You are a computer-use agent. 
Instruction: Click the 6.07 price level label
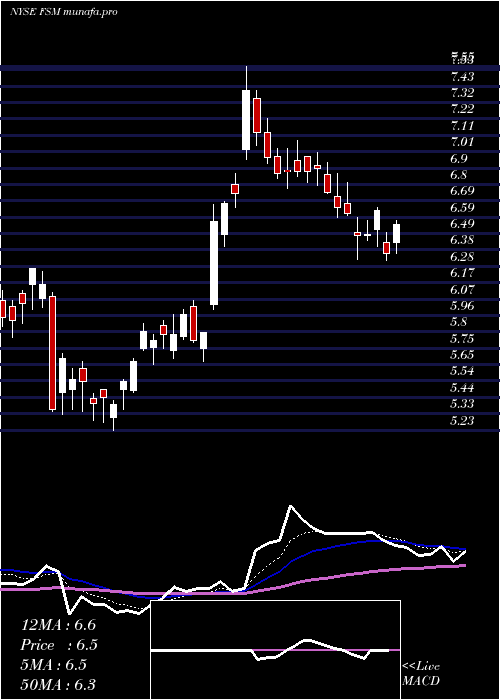(462, 289)
